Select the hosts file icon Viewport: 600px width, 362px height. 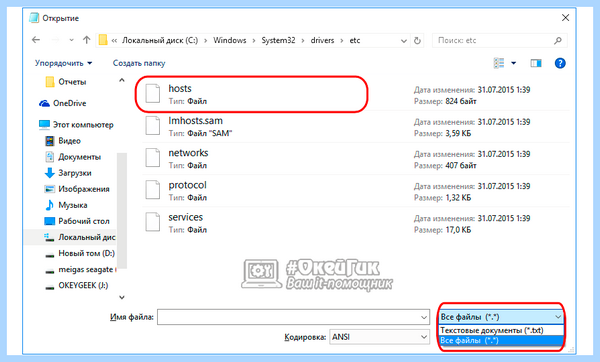click(153, 94)
